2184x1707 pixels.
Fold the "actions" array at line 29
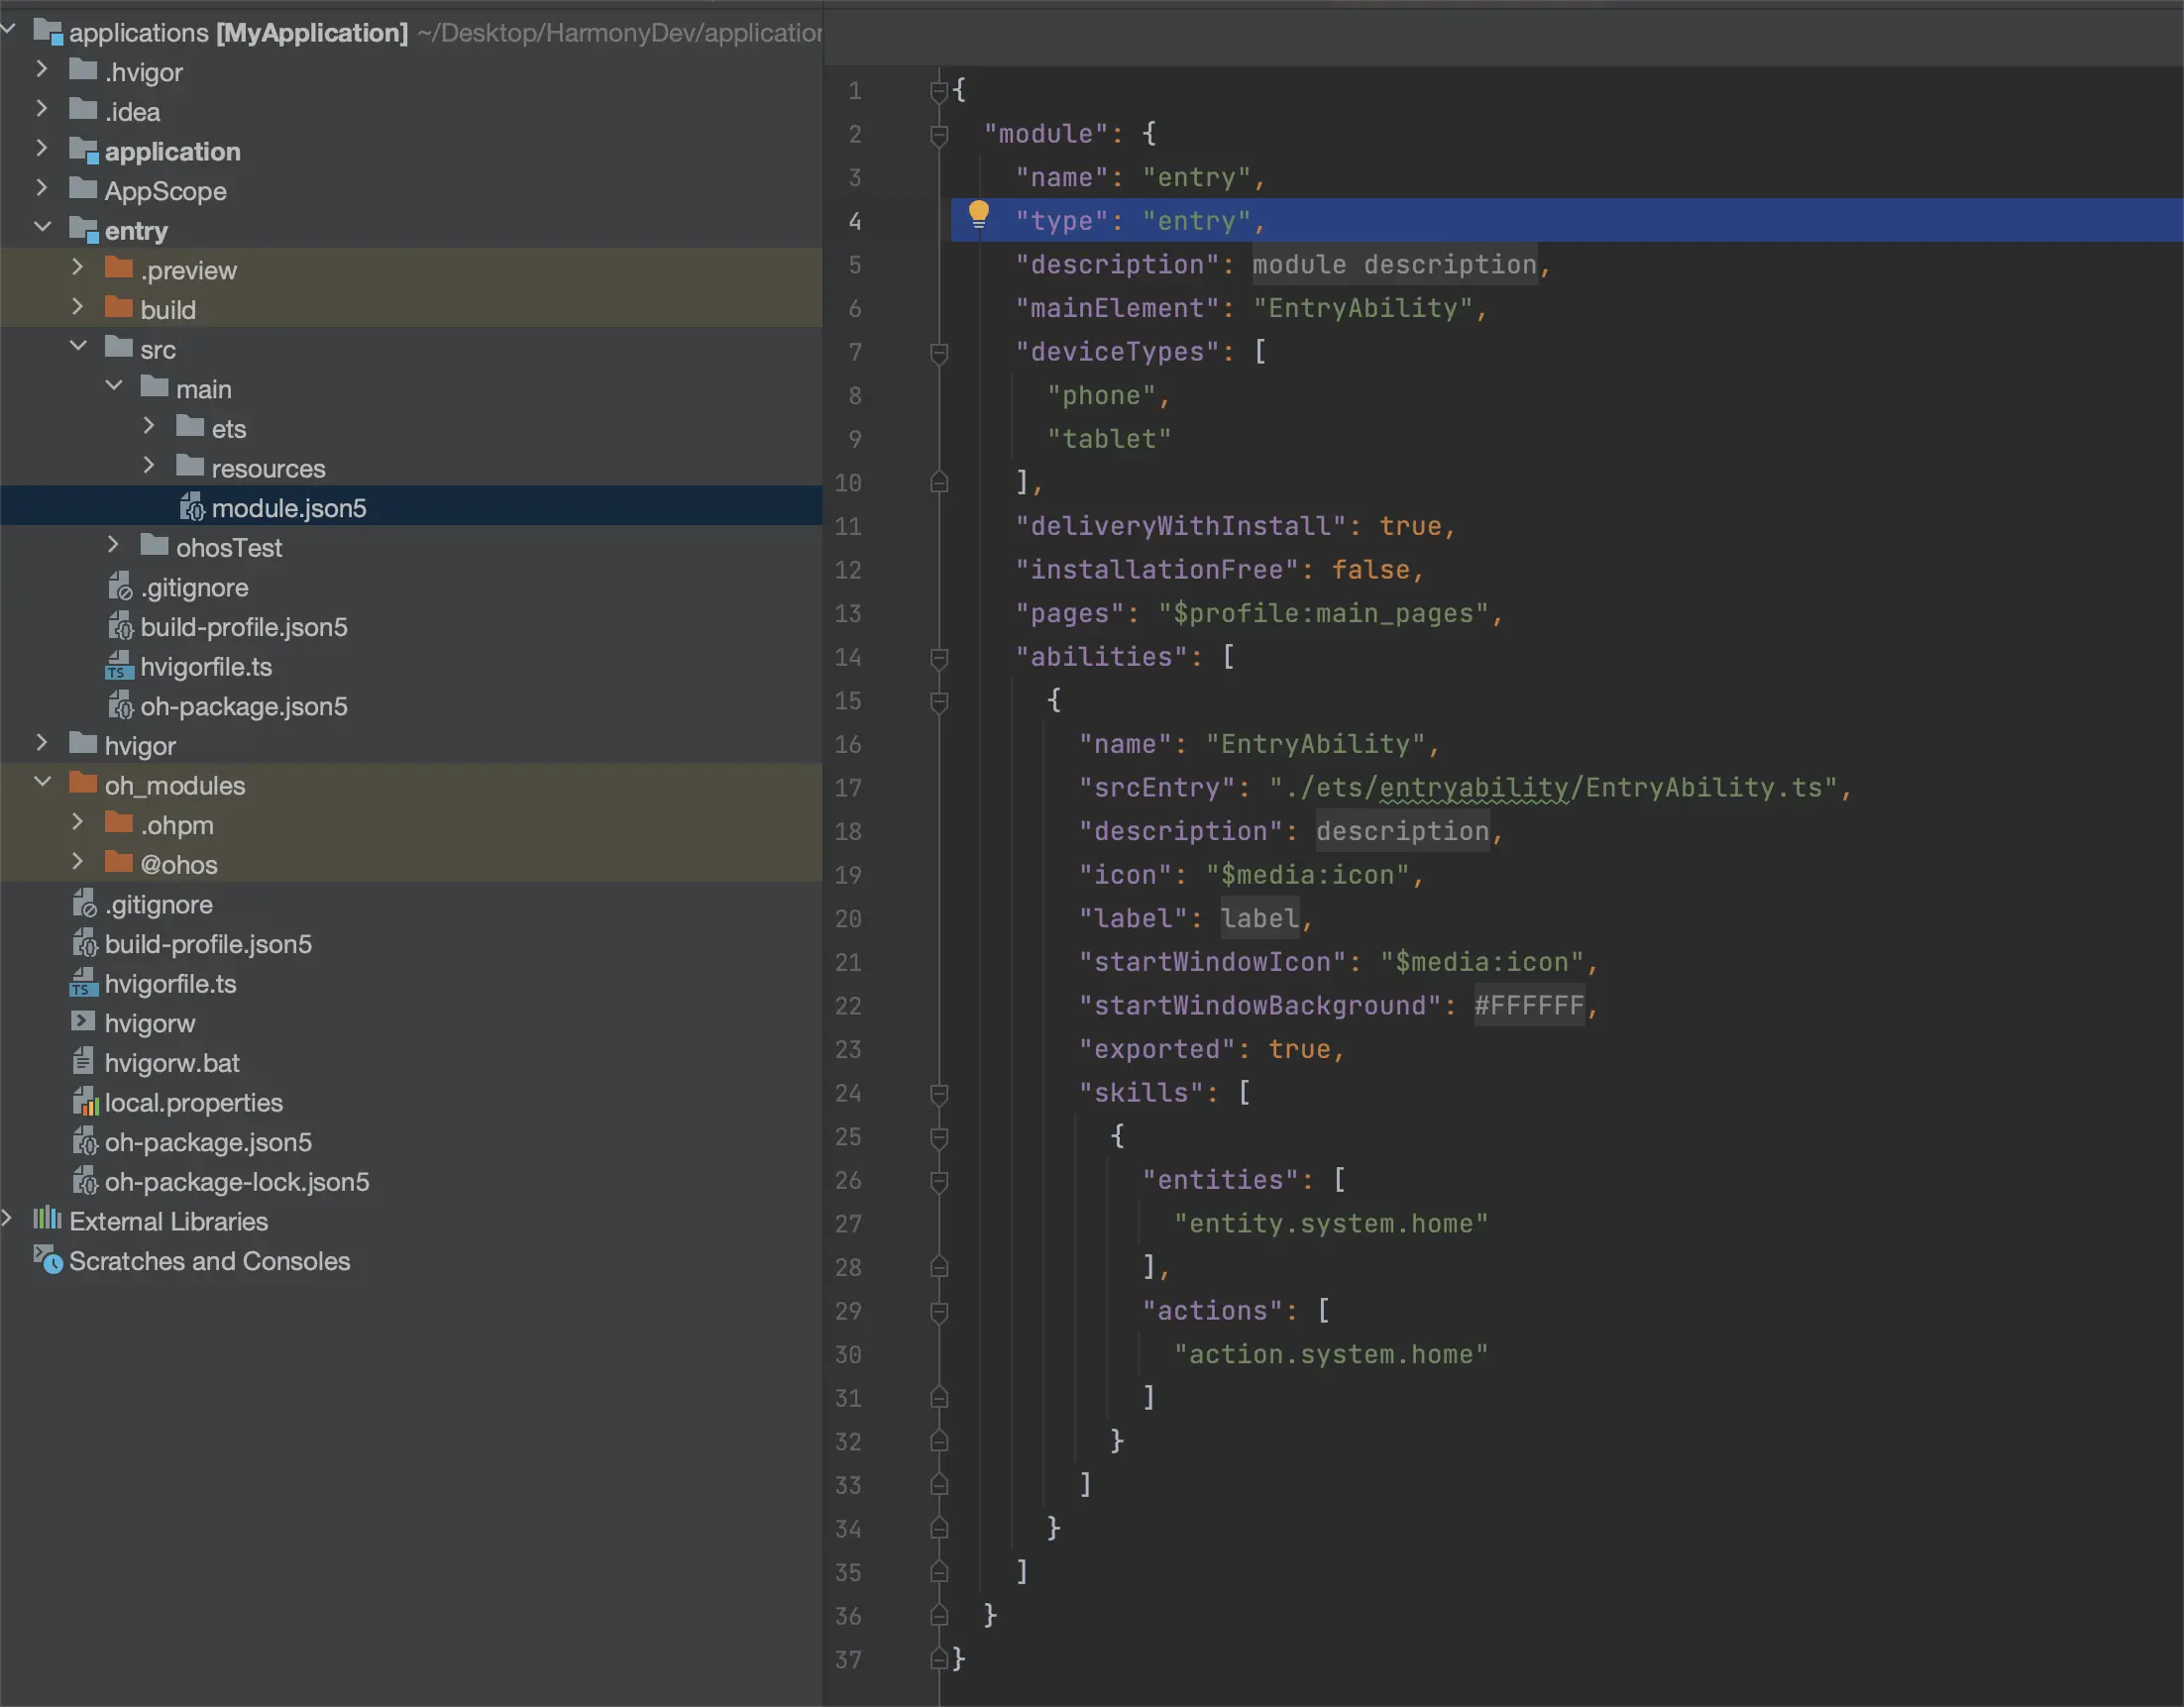click(x=938, y=1312)
